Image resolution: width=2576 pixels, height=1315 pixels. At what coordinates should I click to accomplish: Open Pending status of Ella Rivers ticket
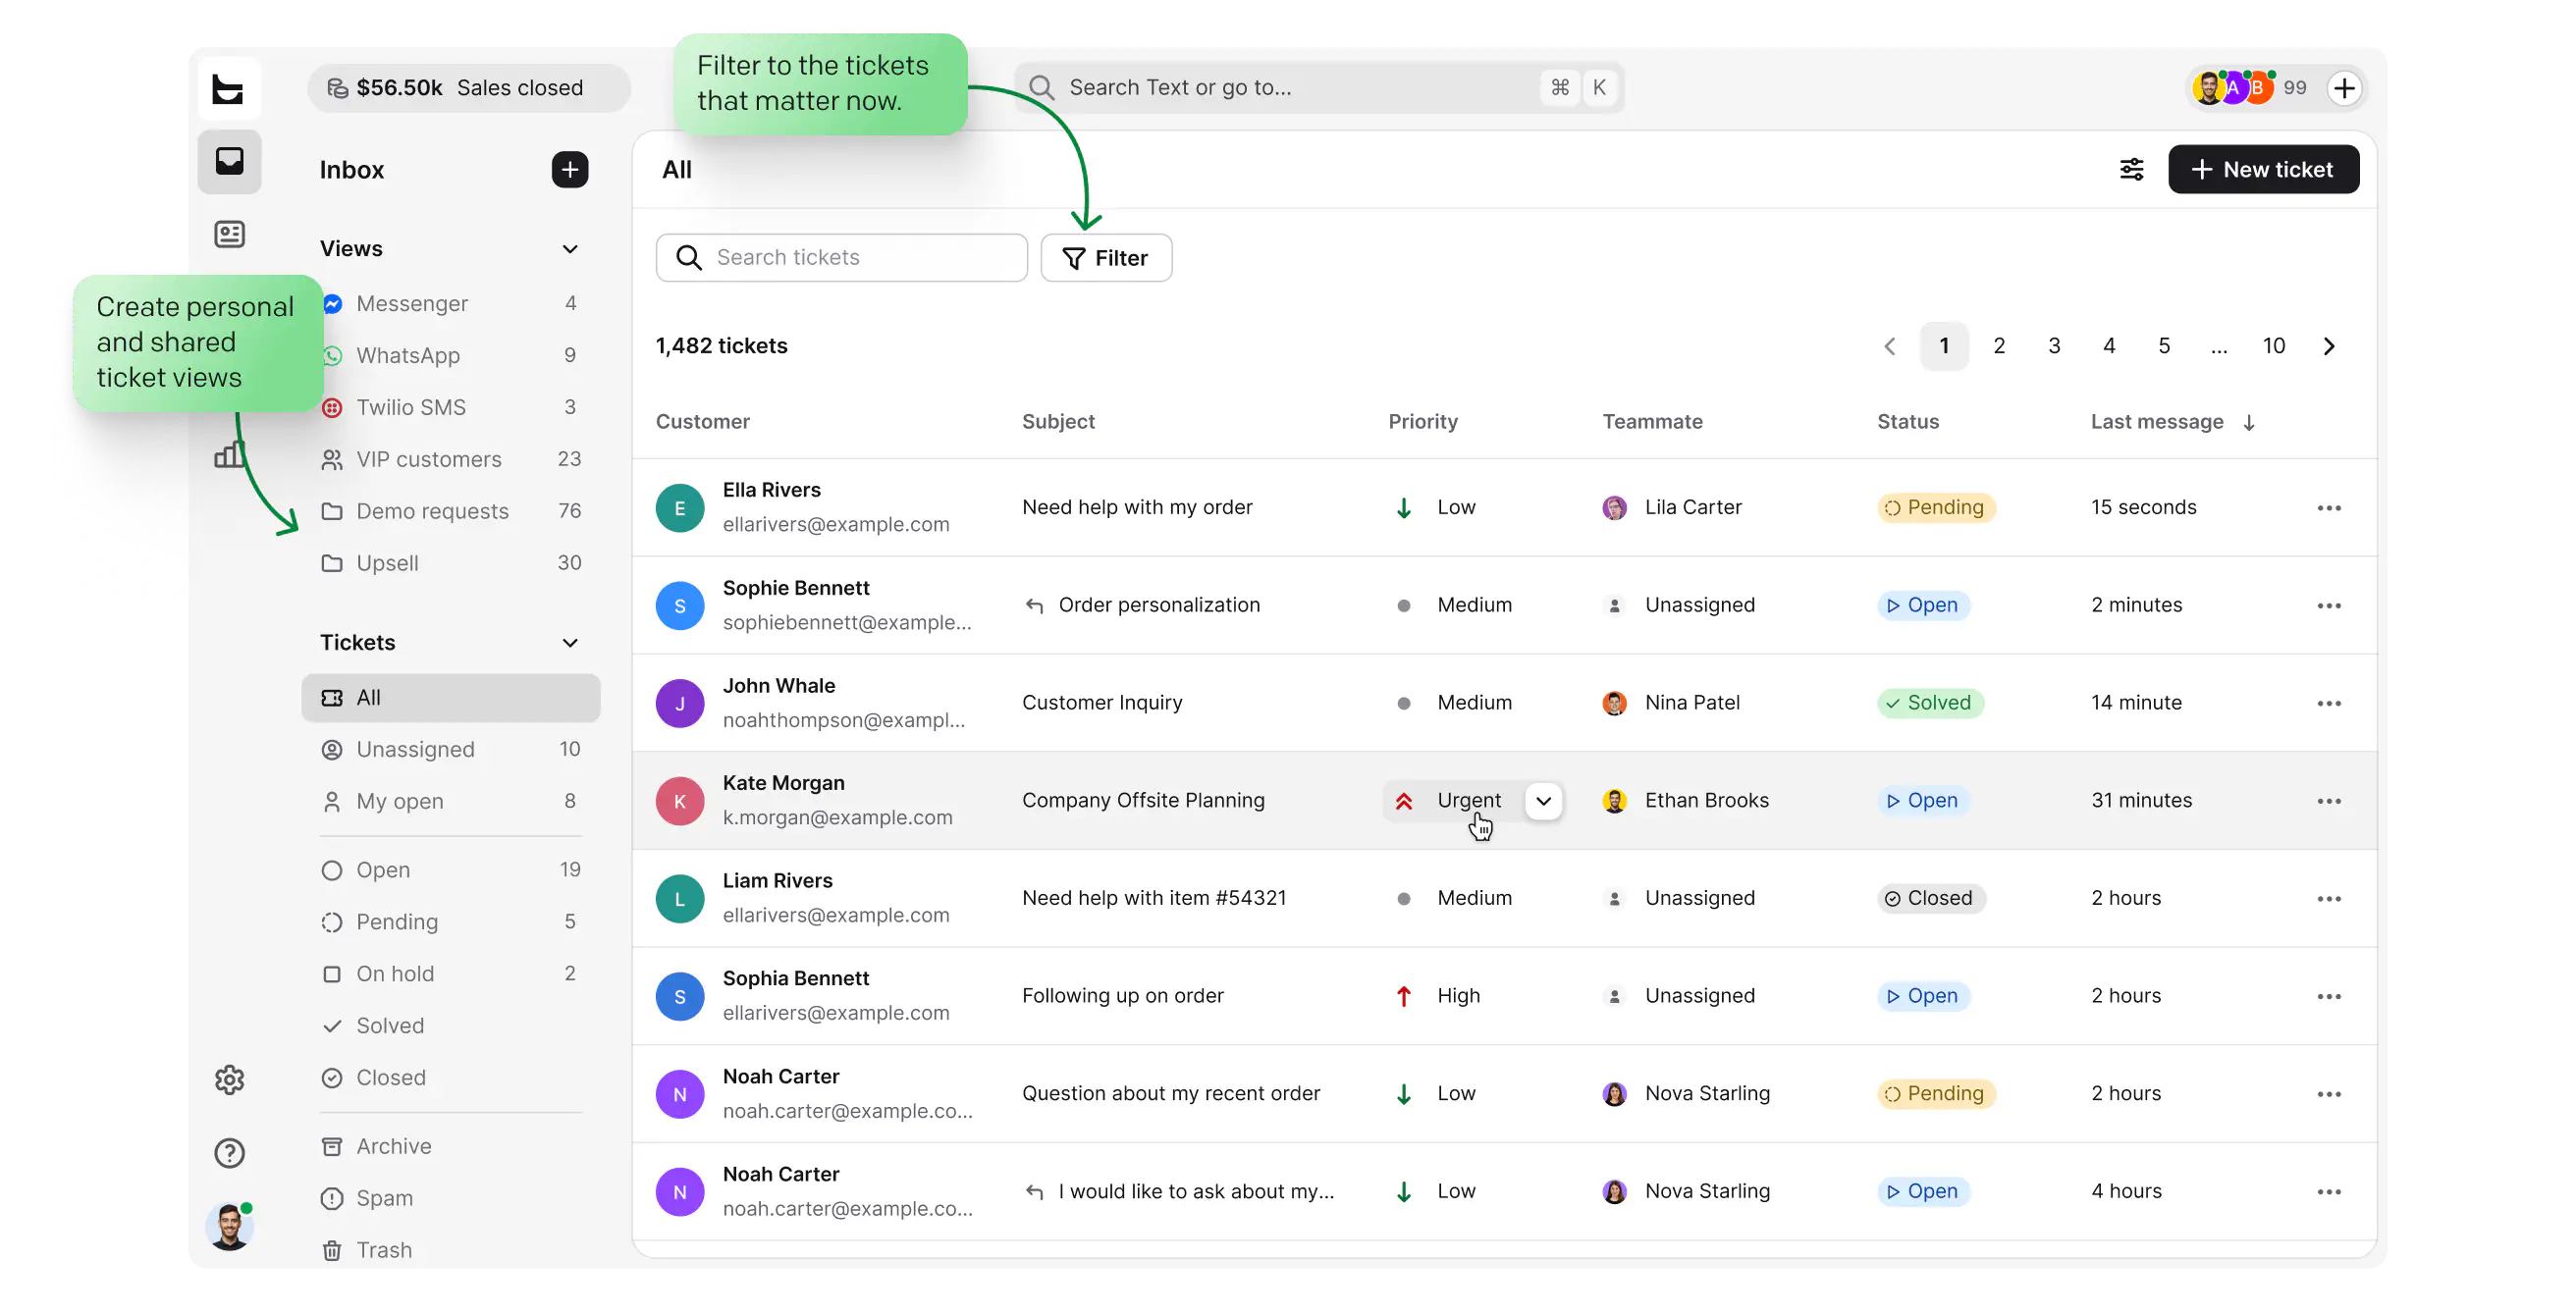tap(1935, 508)
